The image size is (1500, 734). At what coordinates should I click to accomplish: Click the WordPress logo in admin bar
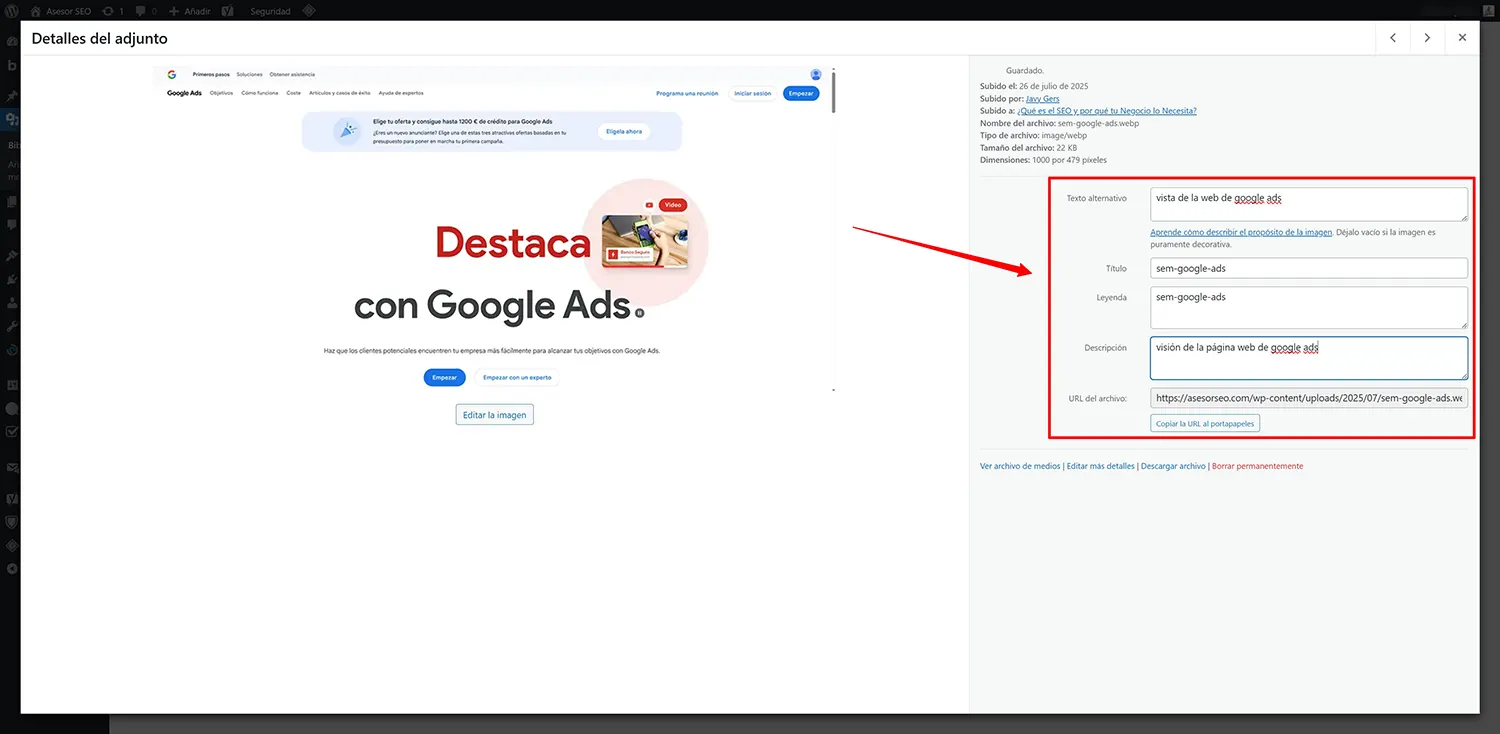point(11,11)
